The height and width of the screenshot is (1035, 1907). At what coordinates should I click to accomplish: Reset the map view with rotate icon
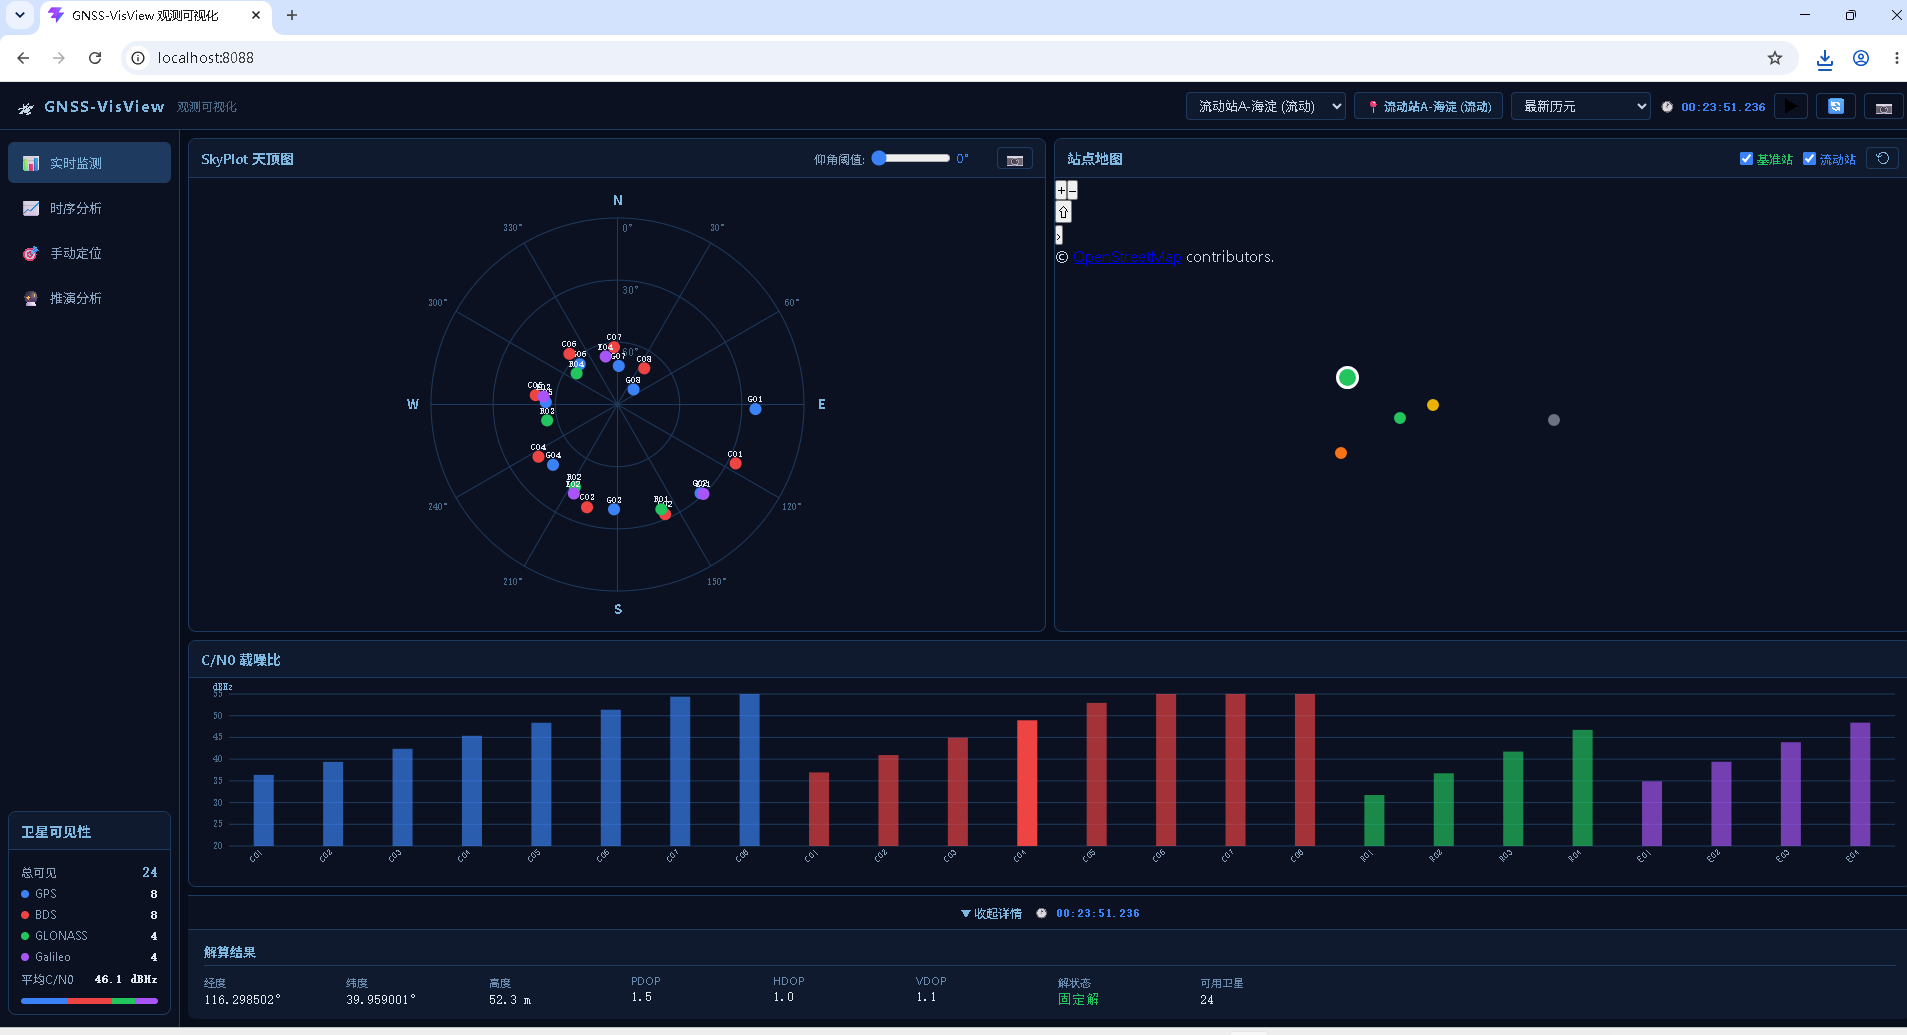1882,158
